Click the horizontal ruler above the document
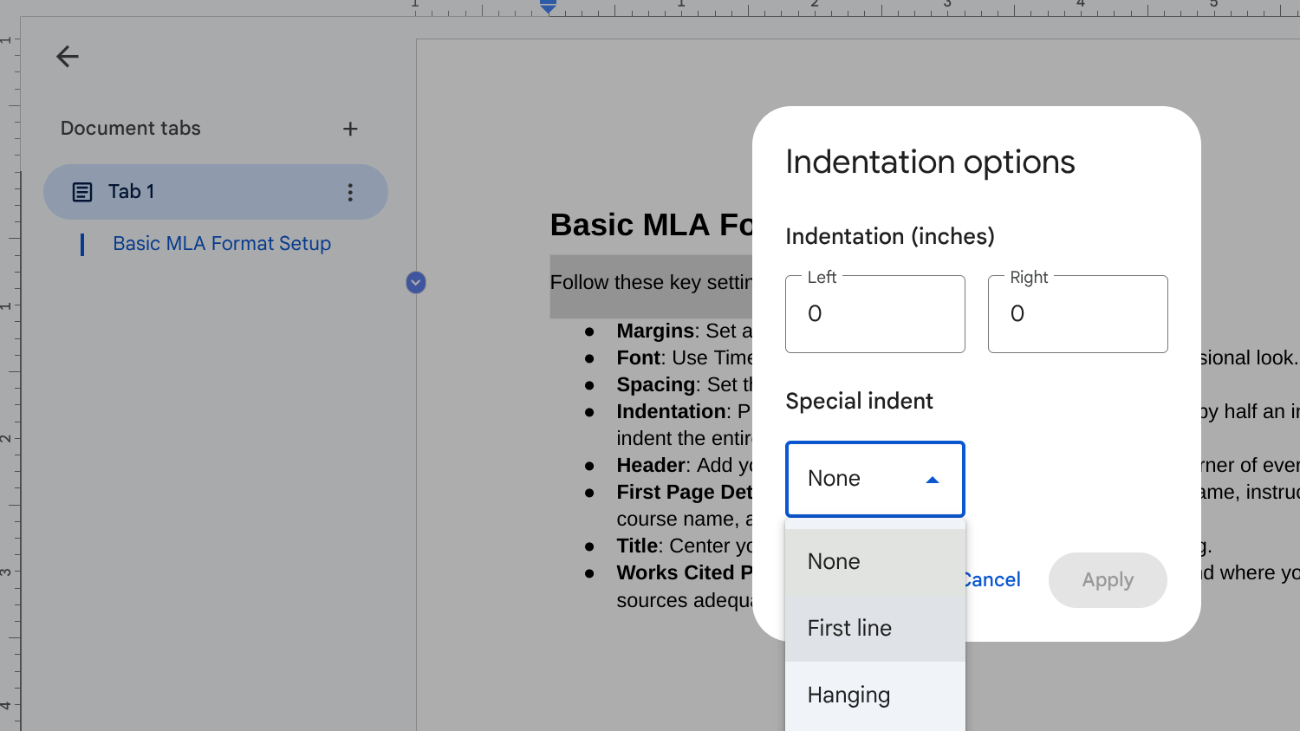This screenshot has height=731, width=1300. pos(700,10)
